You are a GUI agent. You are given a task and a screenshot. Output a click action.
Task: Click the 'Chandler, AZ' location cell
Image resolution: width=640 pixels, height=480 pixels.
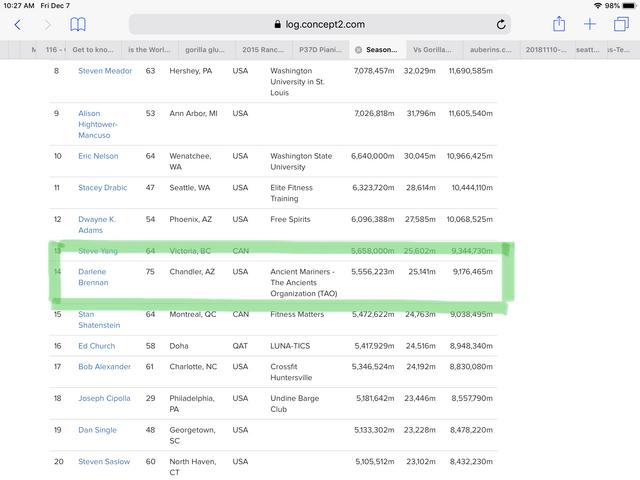[x=192, y=271]
